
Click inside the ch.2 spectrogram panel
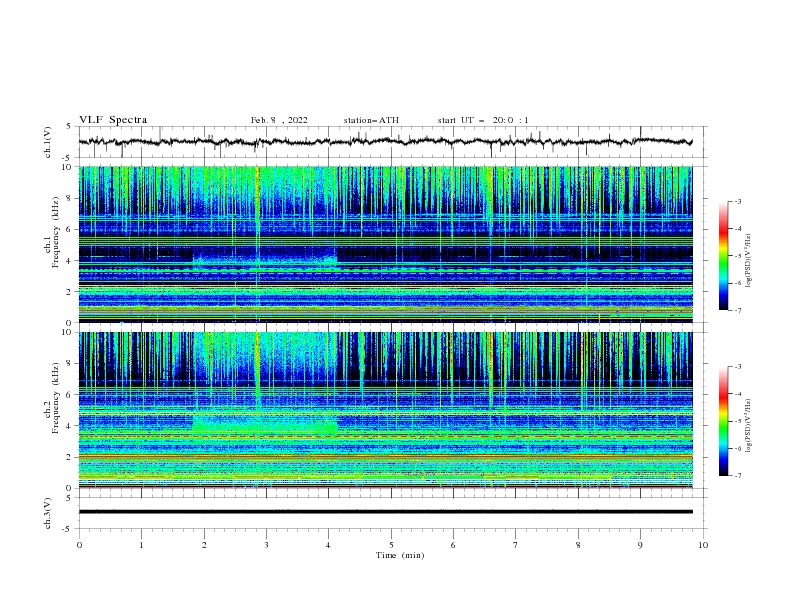pos(385,410)
